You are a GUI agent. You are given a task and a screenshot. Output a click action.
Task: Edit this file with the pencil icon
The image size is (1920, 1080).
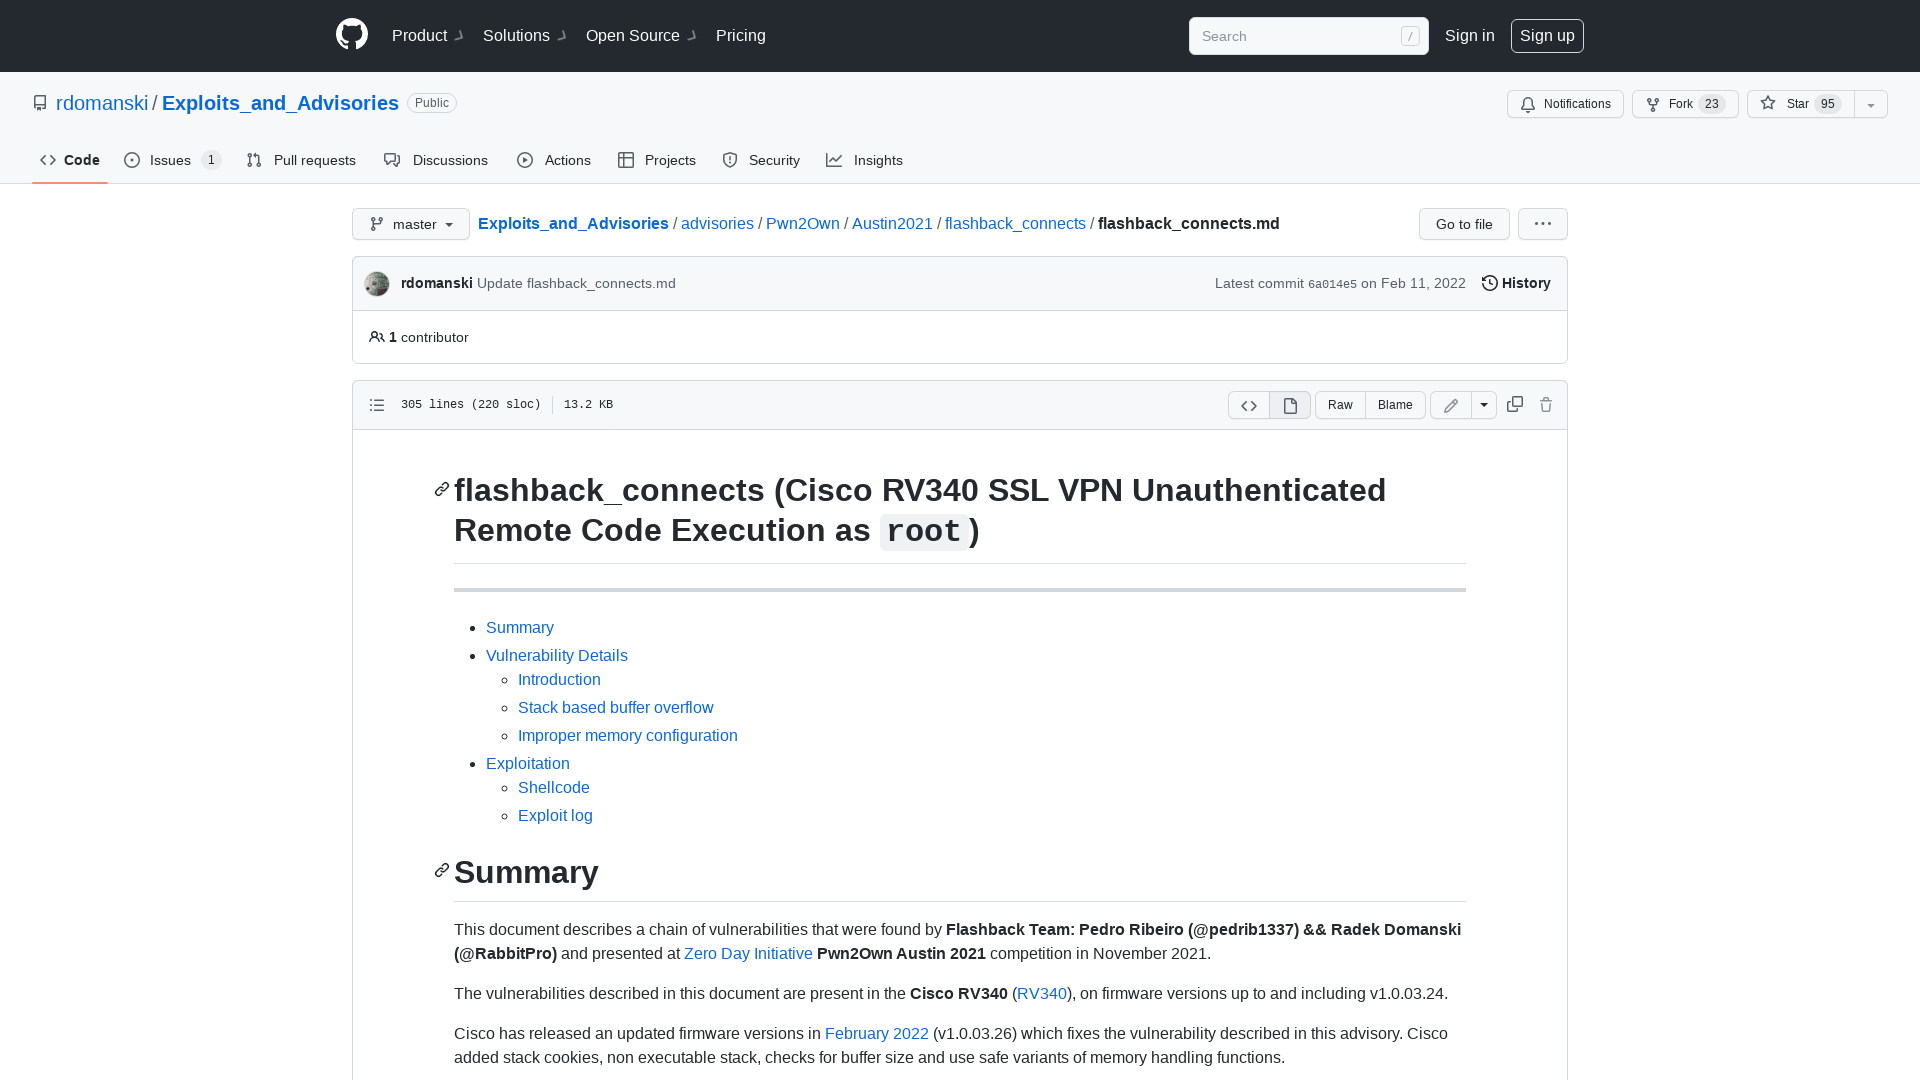[x=1451, y=405]
